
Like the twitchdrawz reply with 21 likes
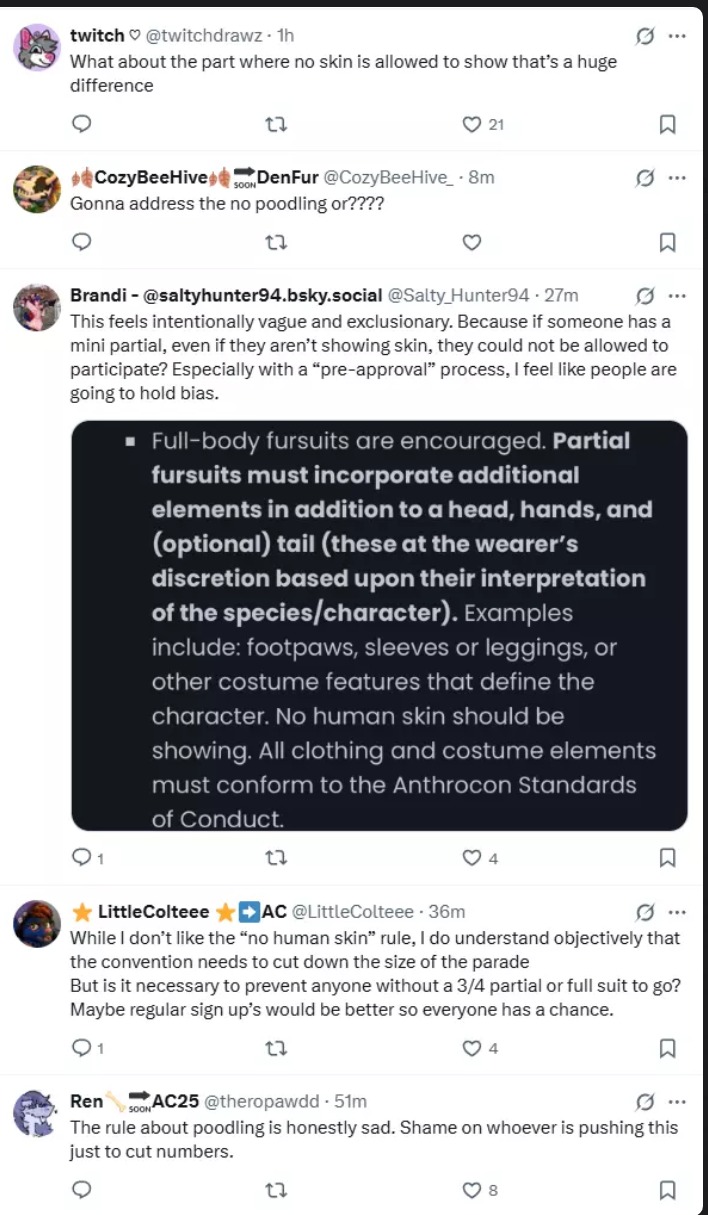[472, 124]
